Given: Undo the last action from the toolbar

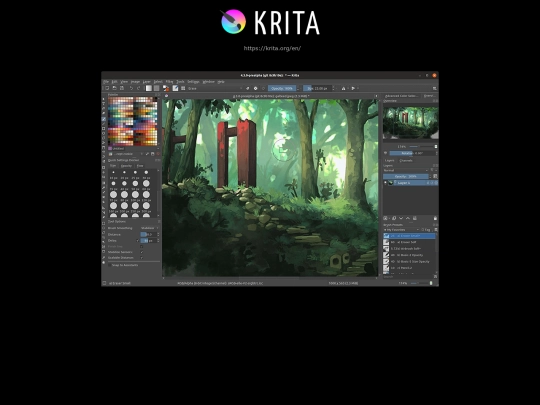Looking at the screenshot, I should click(x=131, y=89).
